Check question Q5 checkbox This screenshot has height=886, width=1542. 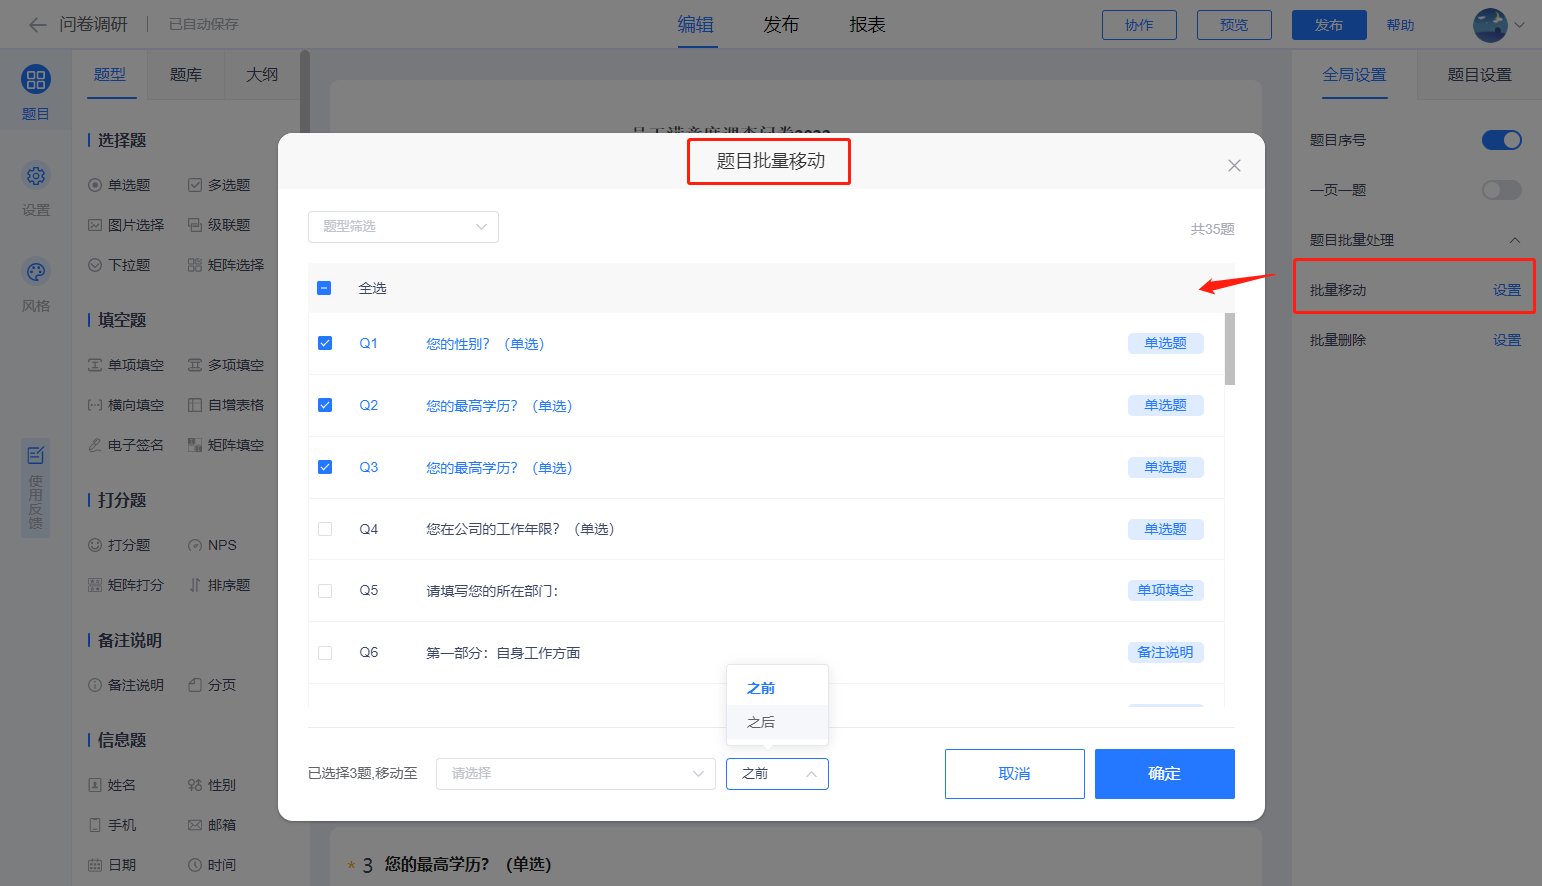[325, 591]
